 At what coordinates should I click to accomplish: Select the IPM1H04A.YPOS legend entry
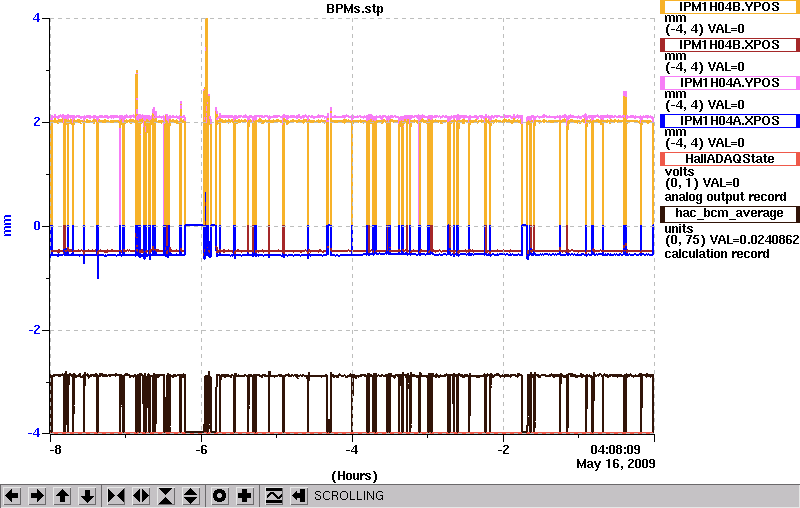pyautogui.click(x=730, y=83)
